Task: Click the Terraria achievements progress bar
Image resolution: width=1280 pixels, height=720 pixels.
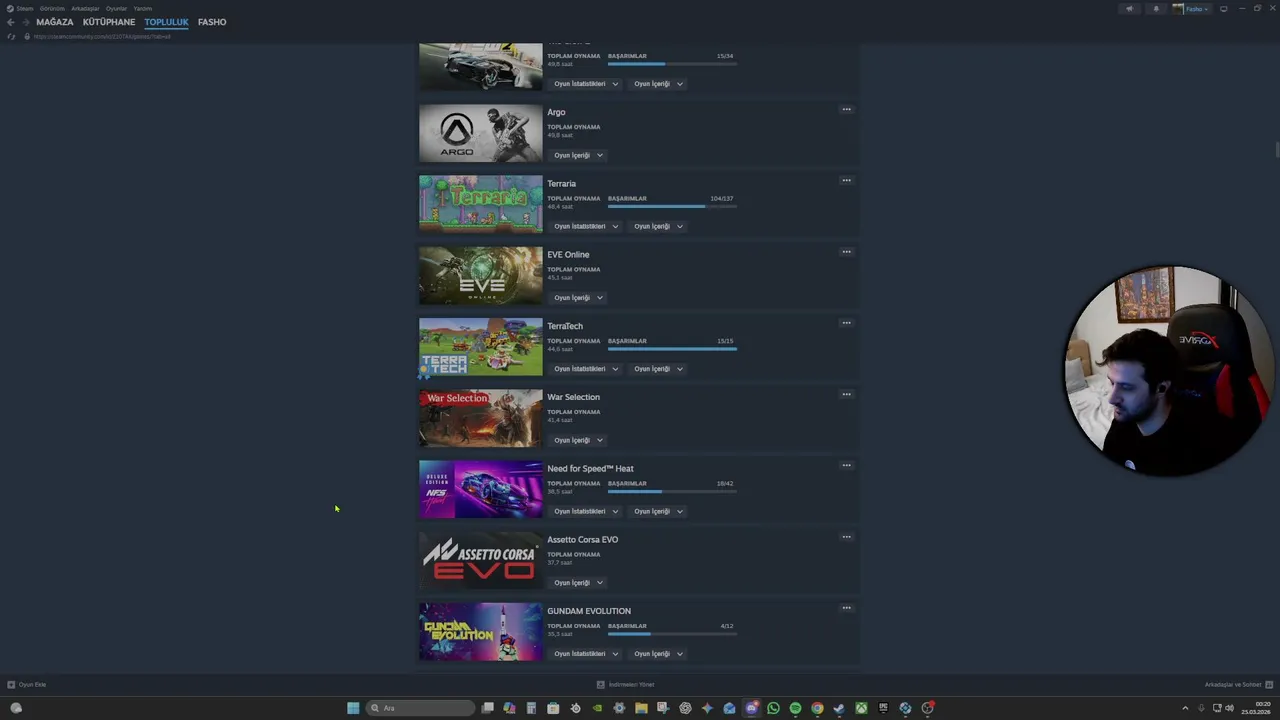Action: click(672, 207)
